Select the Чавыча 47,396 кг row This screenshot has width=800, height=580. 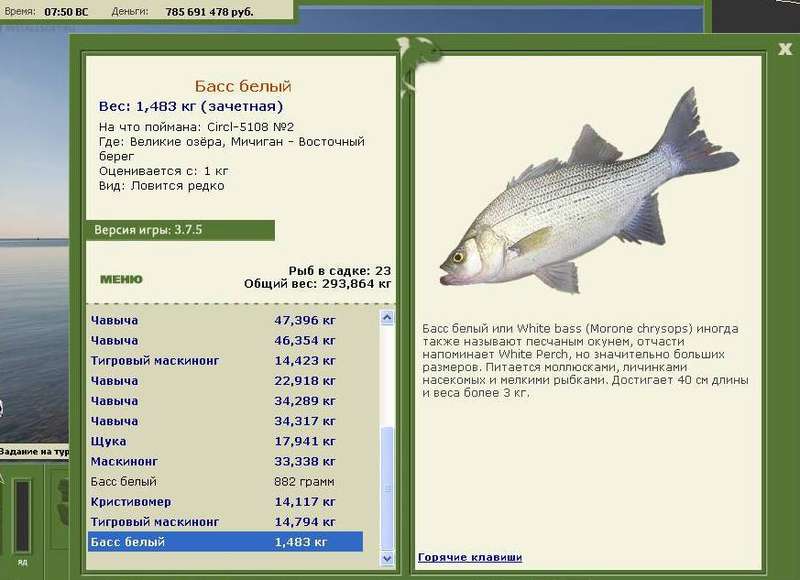tap(225, 320)
